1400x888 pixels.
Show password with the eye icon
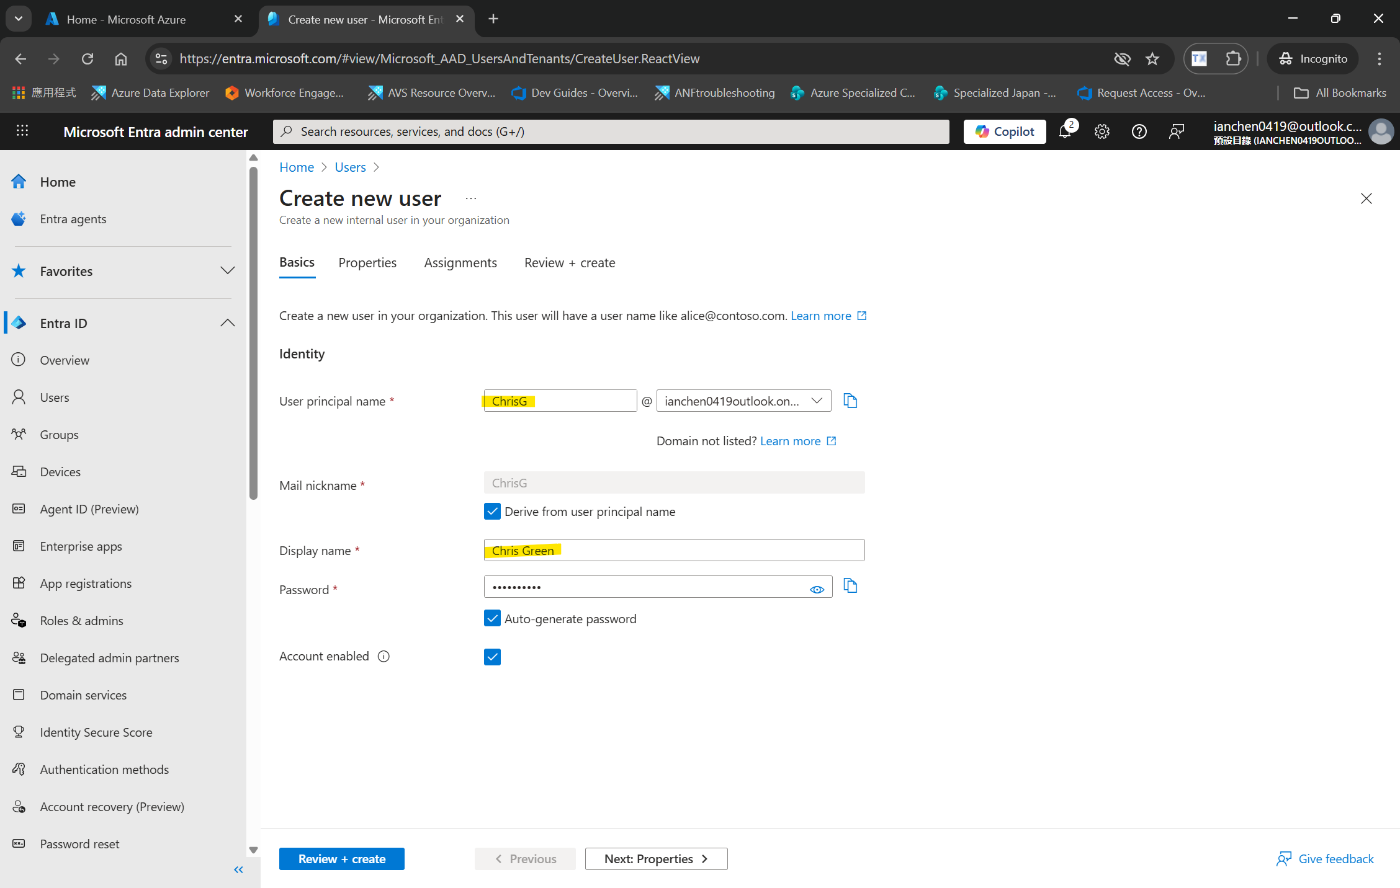click(817, 589)
